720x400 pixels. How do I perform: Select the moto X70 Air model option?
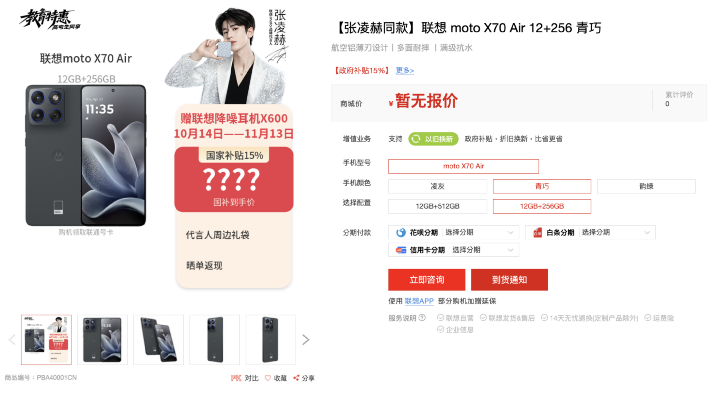click(x=463, y=166)
